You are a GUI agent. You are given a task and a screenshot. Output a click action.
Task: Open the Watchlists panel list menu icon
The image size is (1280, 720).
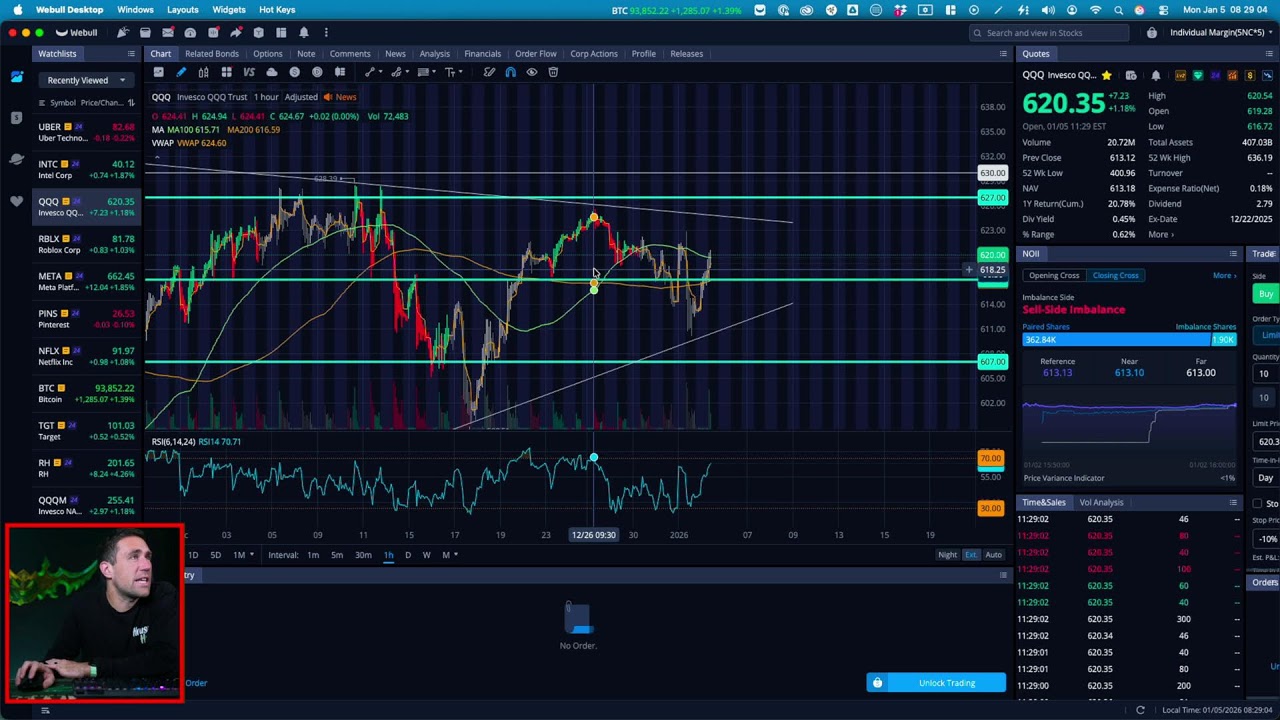[131, 54]
